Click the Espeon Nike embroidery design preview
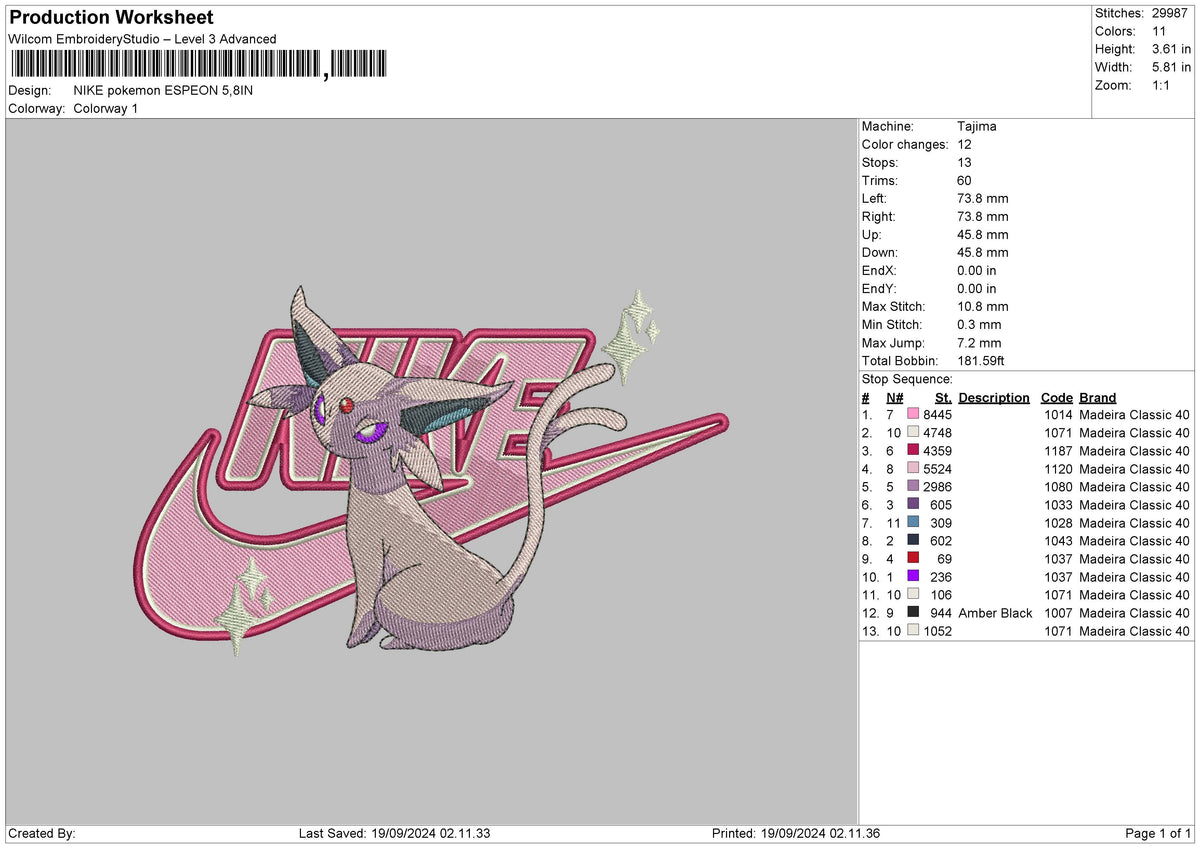The height and width of the screenshot is (848, 1200). click(x=432, y=470)
